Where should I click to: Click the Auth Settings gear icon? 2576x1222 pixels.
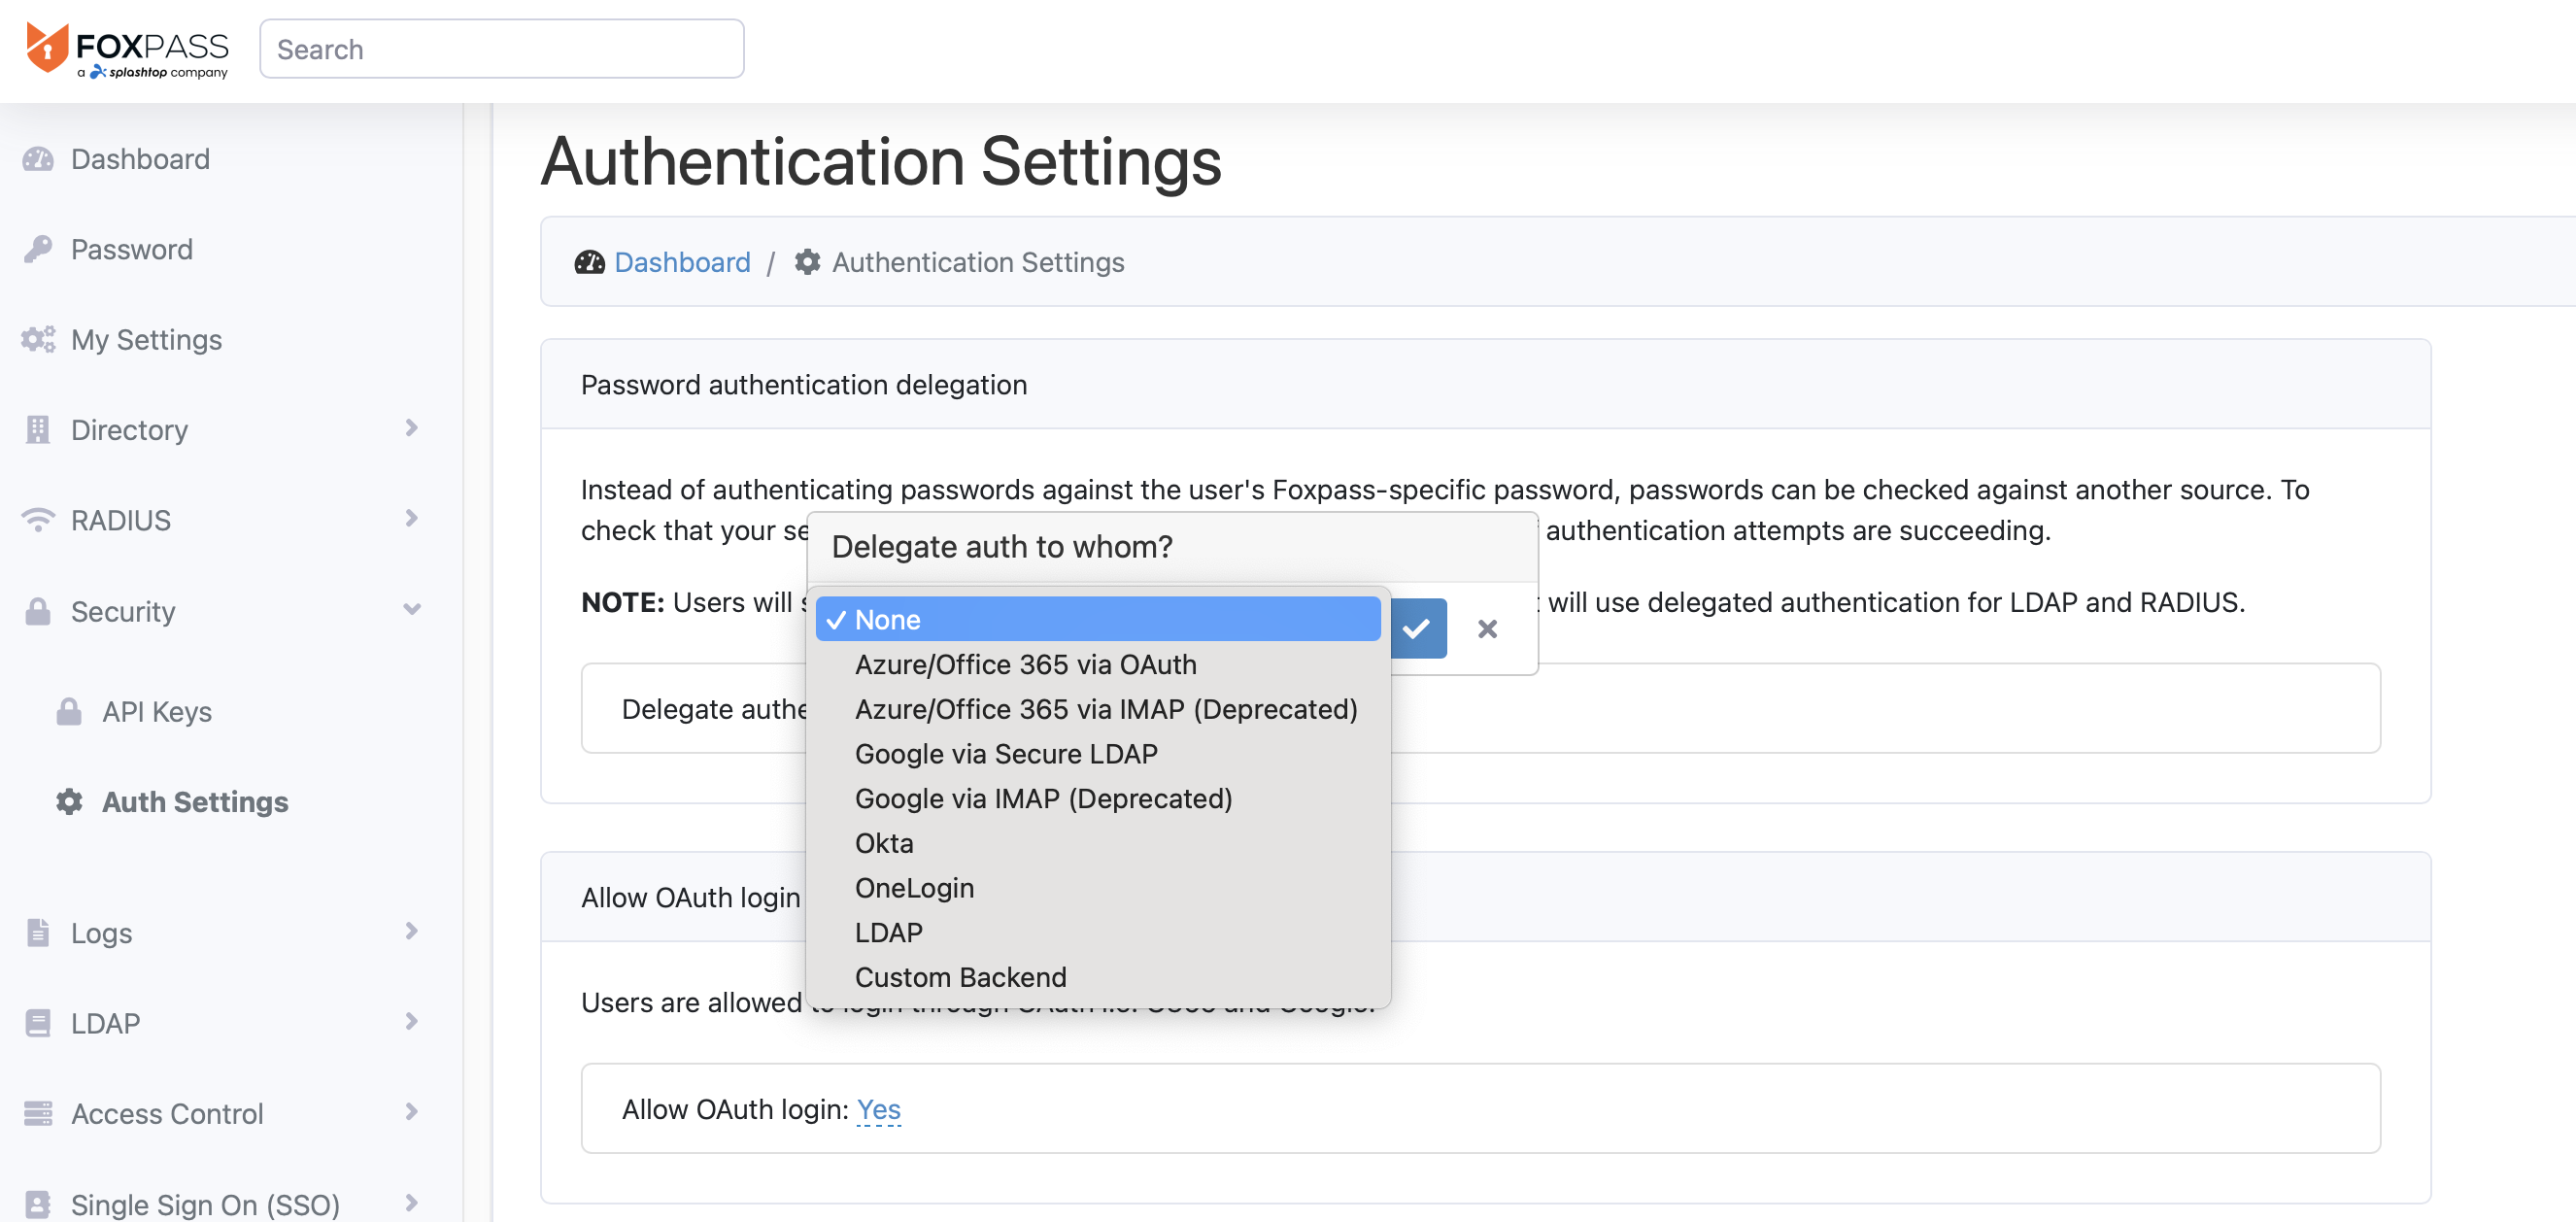click(x=69, y=802)
